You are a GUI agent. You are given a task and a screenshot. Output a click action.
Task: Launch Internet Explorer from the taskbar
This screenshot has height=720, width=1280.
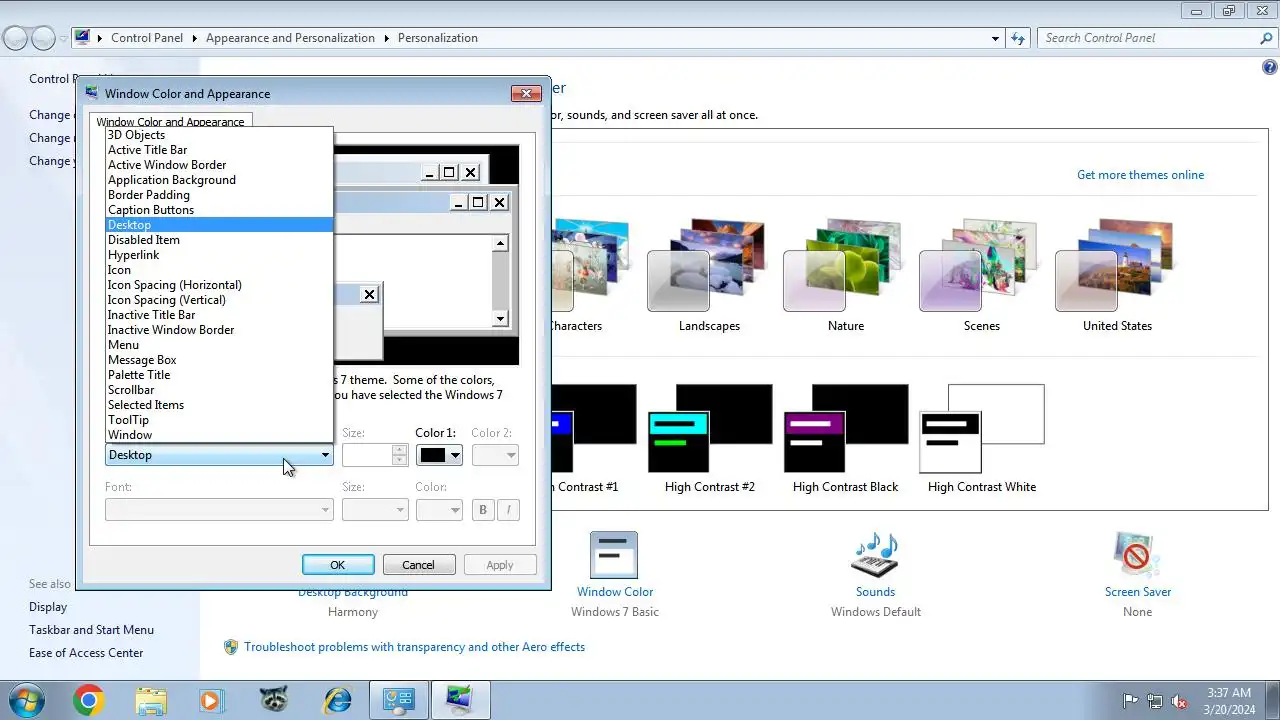pos(335,700)
